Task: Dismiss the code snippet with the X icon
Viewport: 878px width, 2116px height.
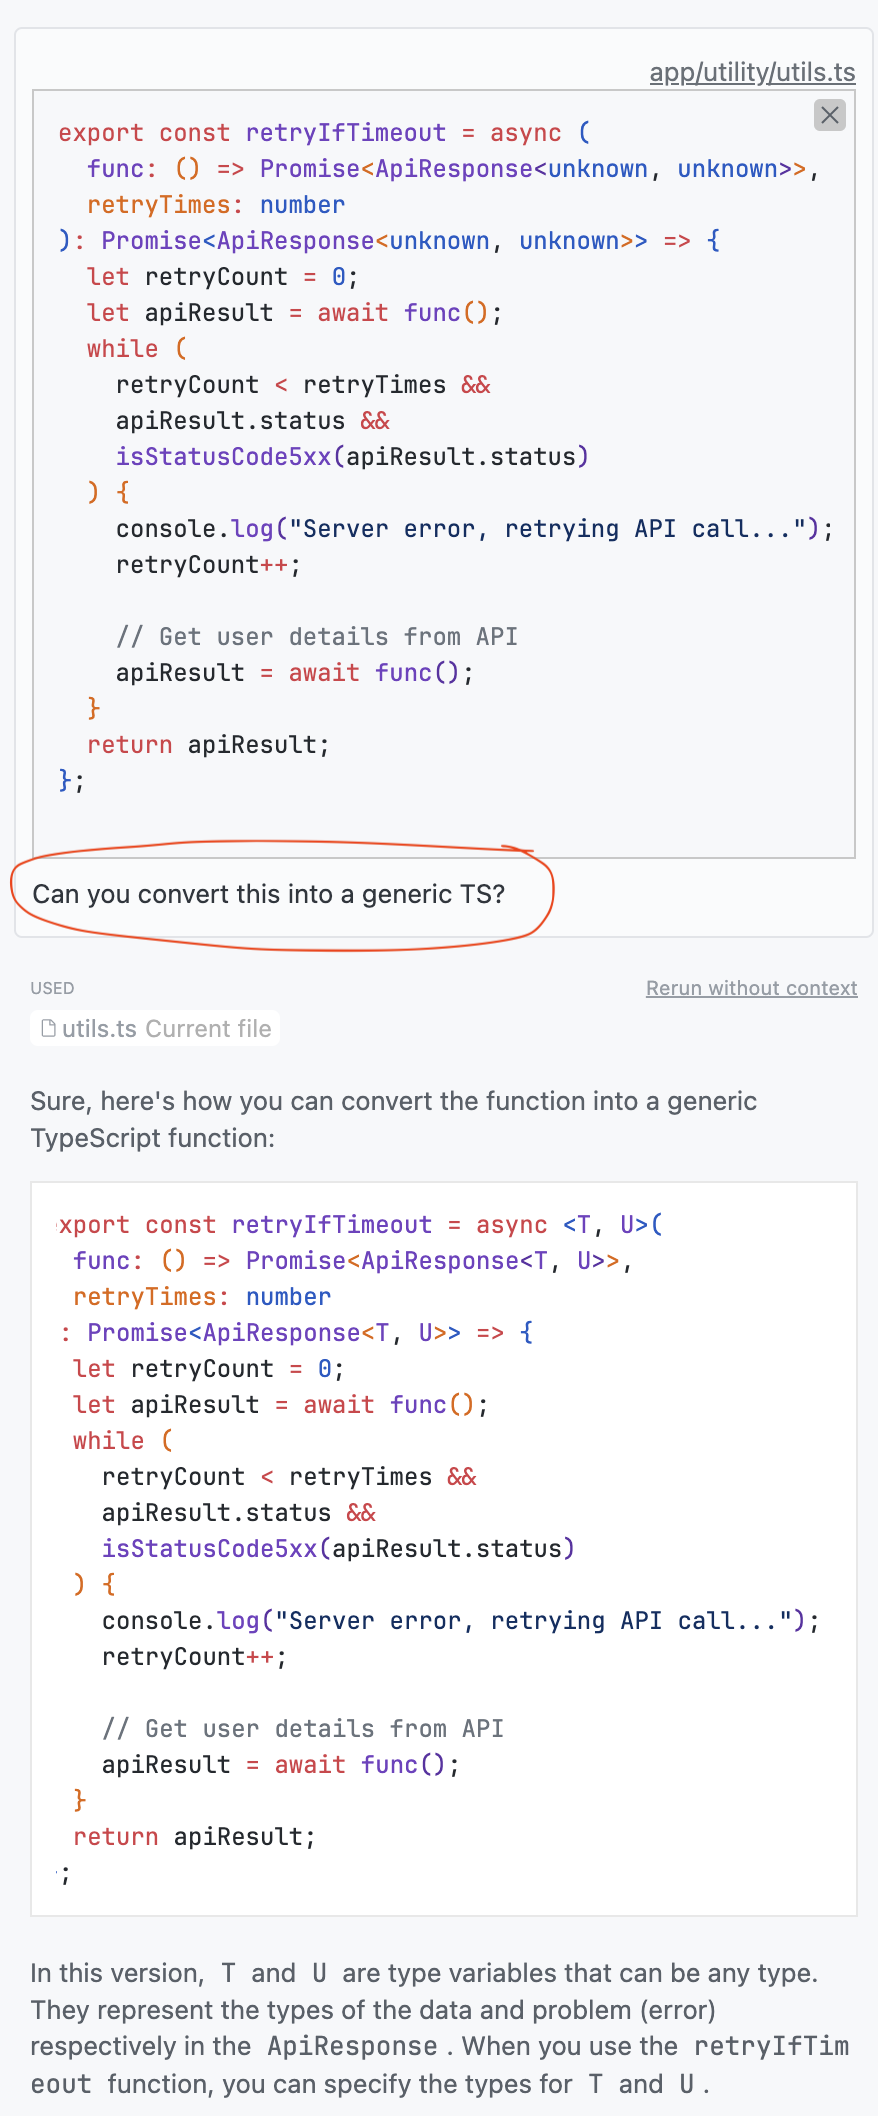Action: [x=829, y=115]
